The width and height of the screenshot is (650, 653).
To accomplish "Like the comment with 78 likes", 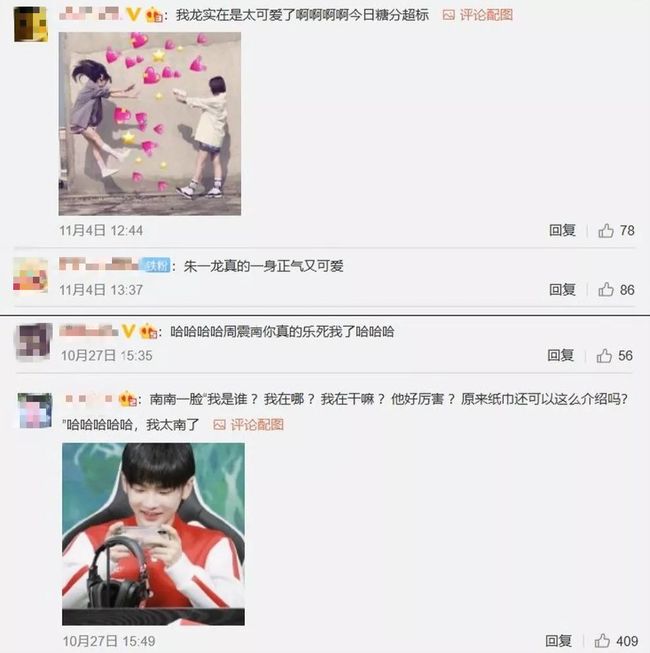I will tap(606, 230).
